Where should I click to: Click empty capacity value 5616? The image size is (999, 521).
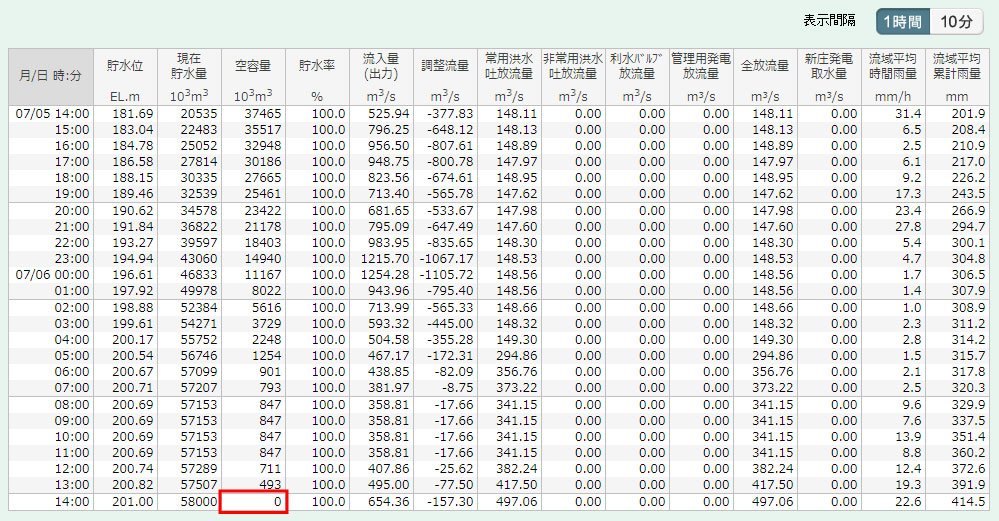click(266, 308)
